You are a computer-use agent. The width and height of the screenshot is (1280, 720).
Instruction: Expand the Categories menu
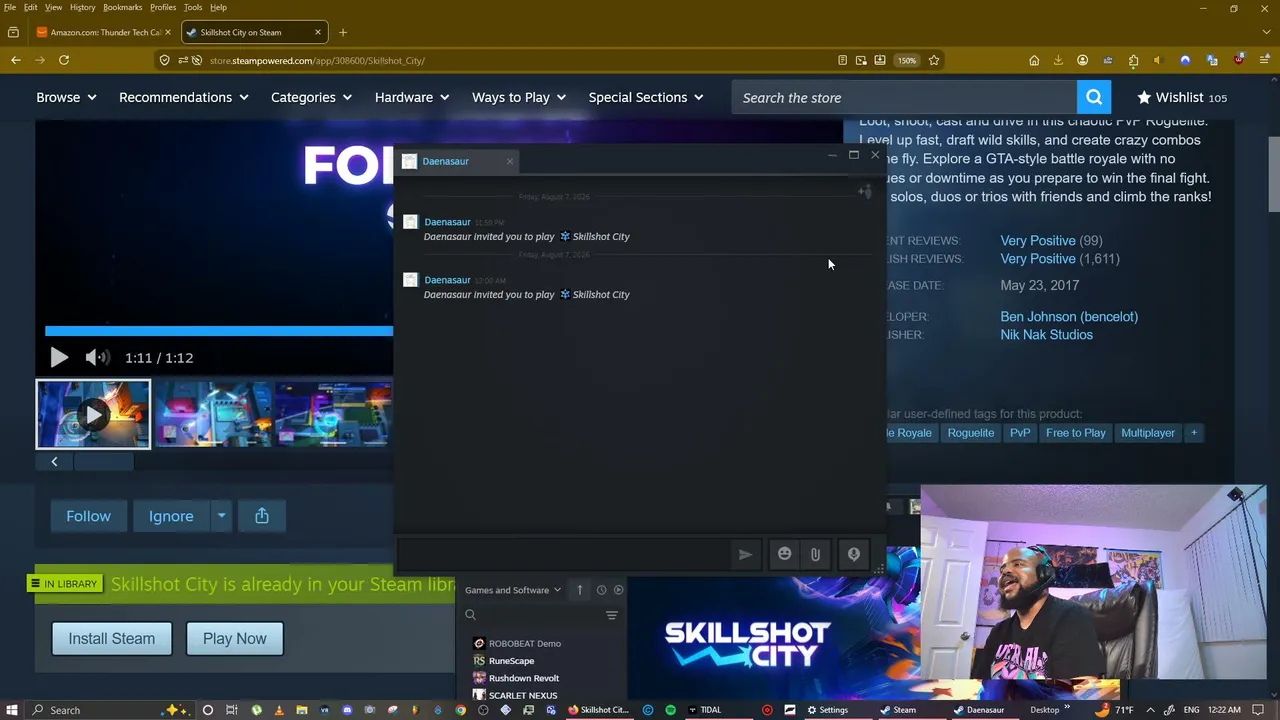pyautogui.click(x=311, y=97)
